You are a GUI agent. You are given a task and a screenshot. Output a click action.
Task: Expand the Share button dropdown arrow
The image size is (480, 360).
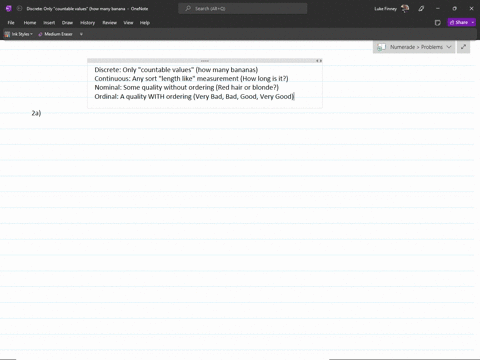[x=473, y=22]
